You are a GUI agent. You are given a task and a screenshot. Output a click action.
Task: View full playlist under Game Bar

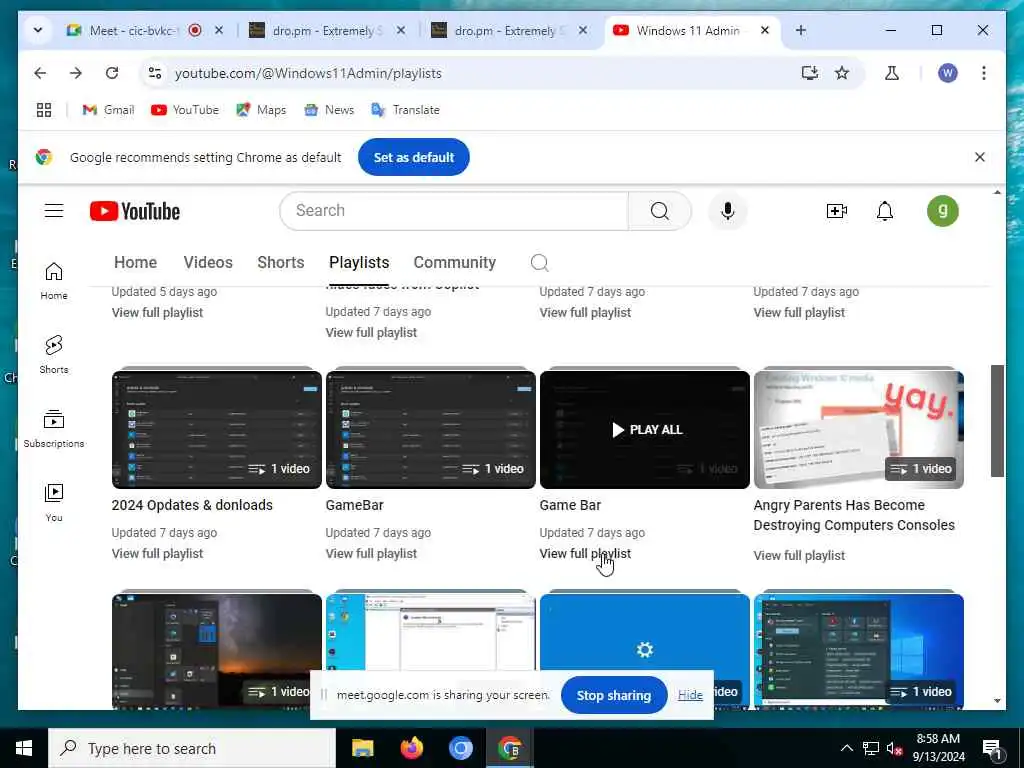[585, 554]
